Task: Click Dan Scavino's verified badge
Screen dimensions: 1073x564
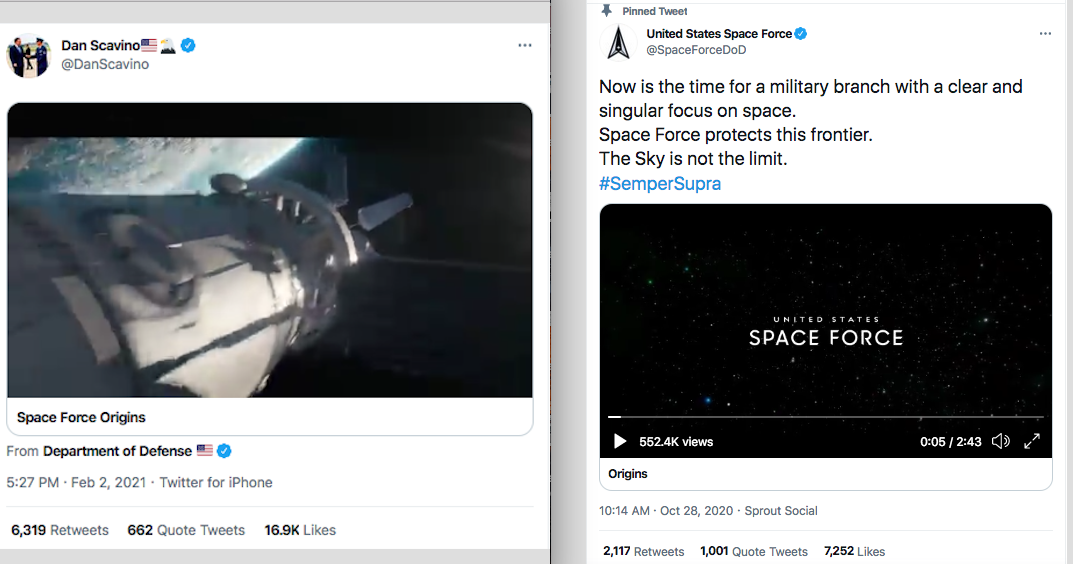Action: [x=188, y=46]
